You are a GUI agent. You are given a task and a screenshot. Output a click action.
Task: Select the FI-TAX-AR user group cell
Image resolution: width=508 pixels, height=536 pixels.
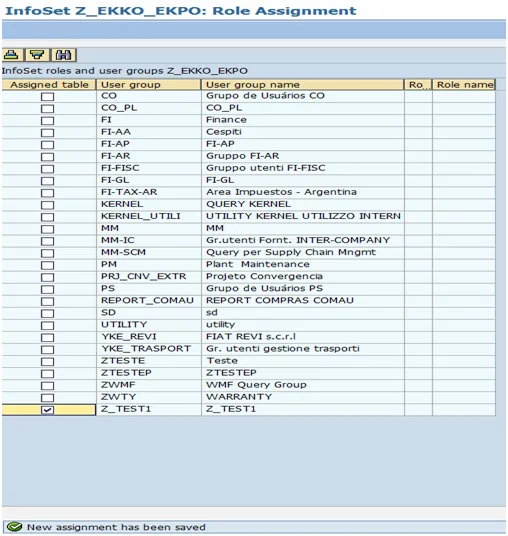coord(149,192)
